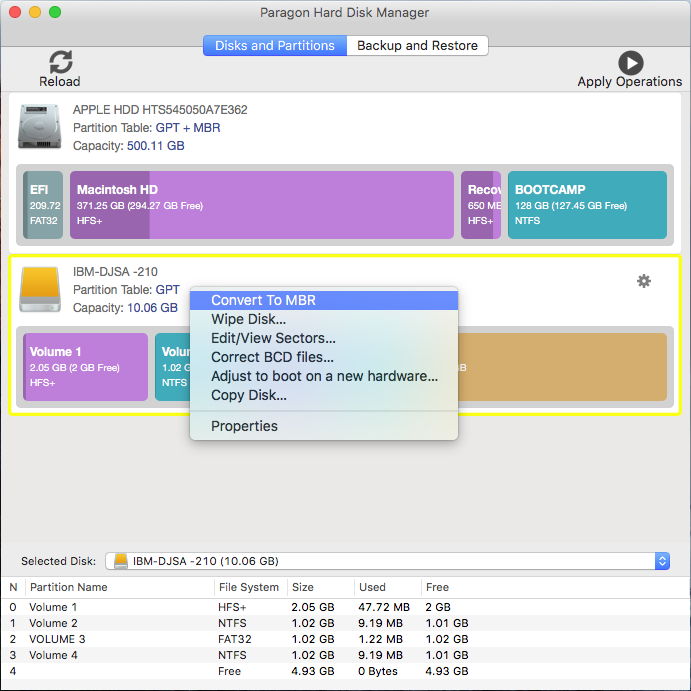Click the Reload icon
This screenshot has width=691, height=691.
[60, 62]
